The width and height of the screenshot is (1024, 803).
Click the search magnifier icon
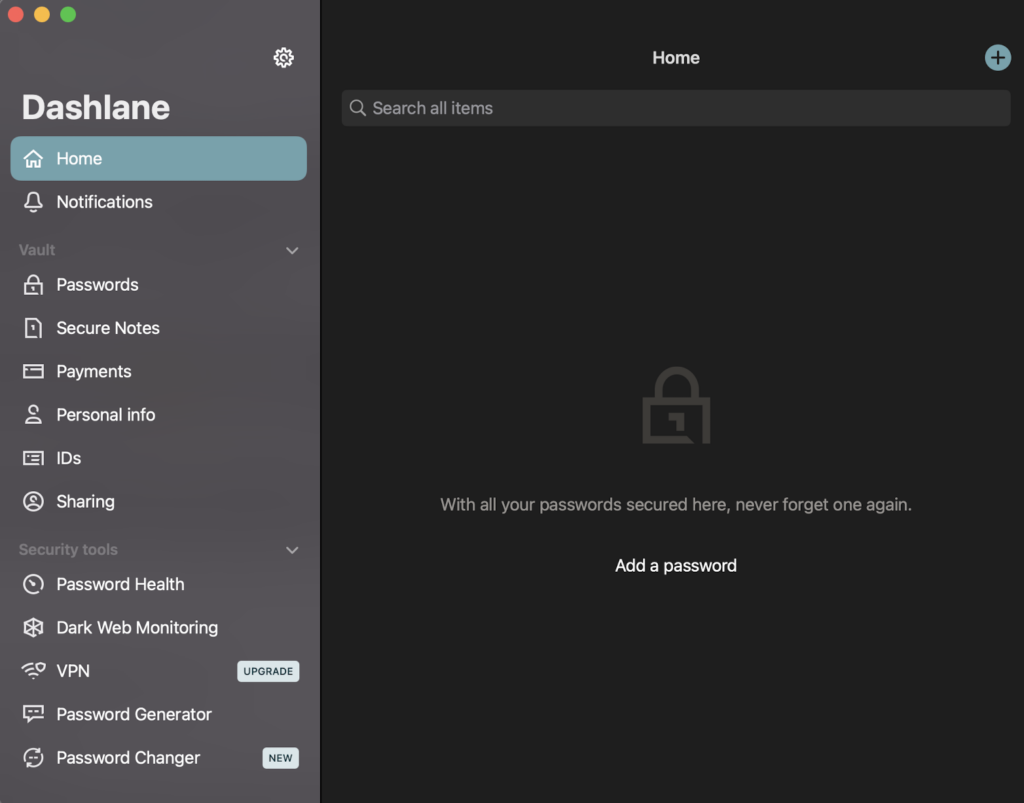tap(357, 108)
